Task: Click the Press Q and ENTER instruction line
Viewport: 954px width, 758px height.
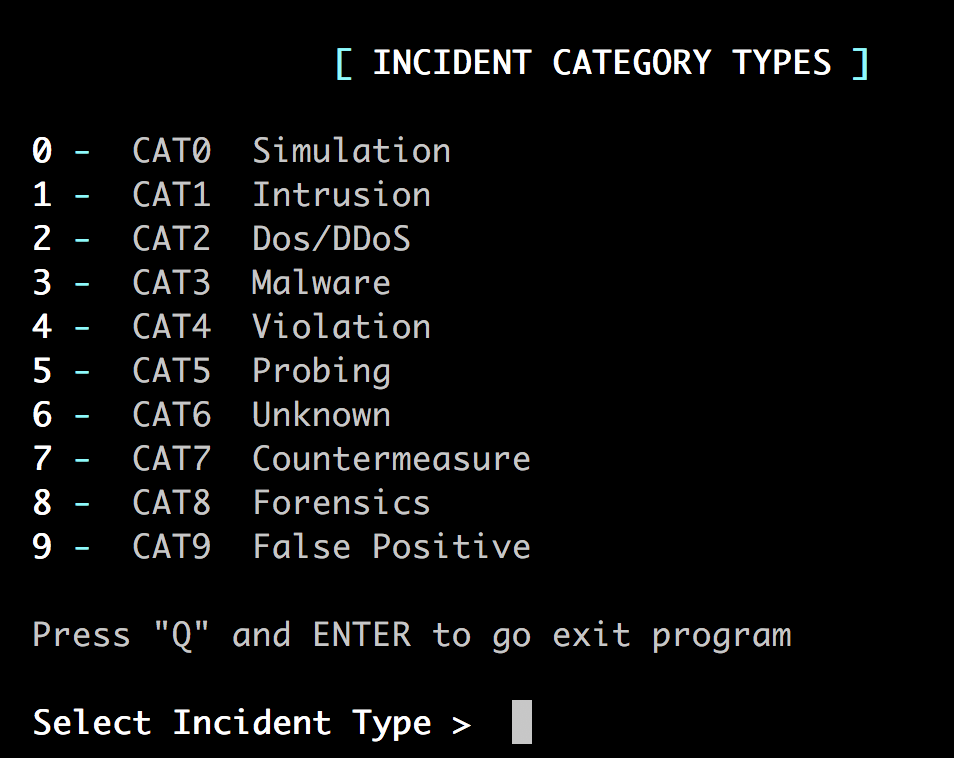Action: [412, 636]
